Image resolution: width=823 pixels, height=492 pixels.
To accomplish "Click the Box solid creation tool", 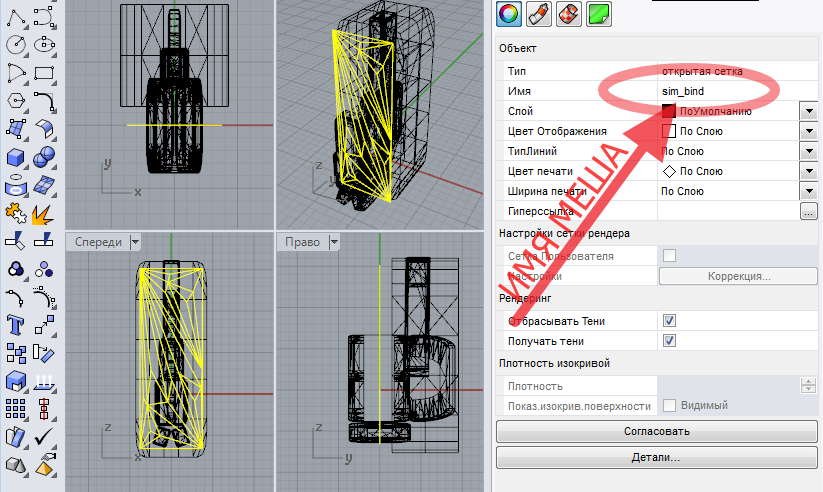I will [x=16, y=158].
